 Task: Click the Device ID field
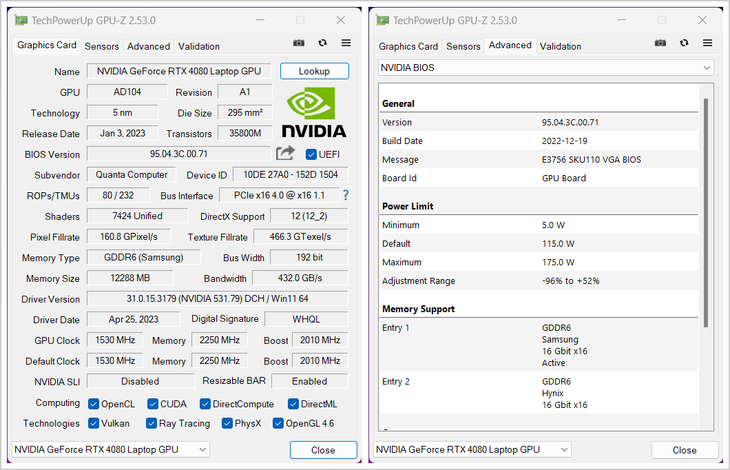click(291, 175)
